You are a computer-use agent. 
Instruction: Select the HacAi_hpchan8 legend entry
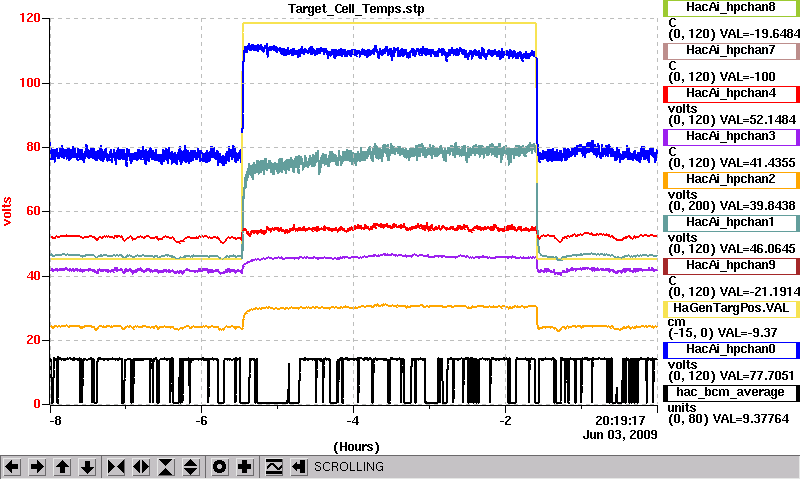click(x=731, y=8)
